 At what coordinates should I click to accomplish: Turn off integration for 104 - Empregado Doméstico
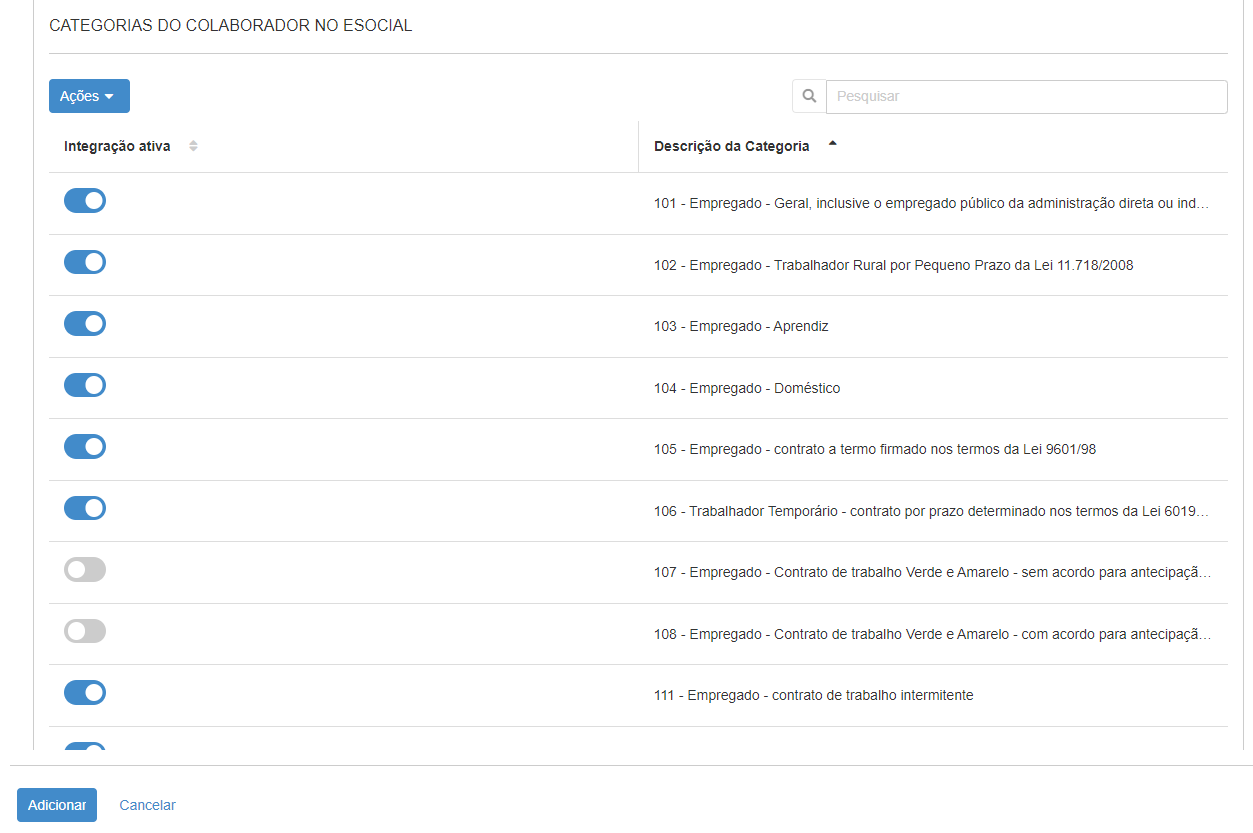click(x=85, y=385)
